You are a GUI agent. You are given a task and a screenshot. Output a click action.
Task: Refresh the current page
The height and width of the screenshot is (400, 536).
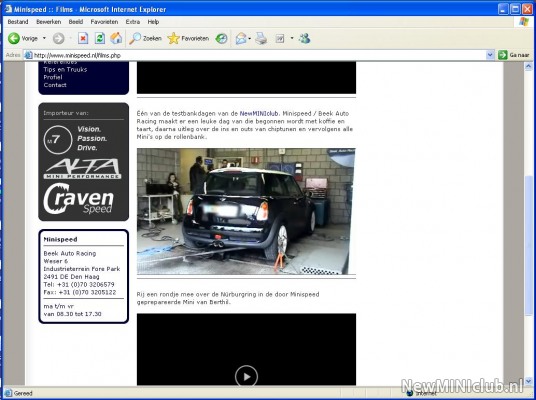tap(99, 38)
